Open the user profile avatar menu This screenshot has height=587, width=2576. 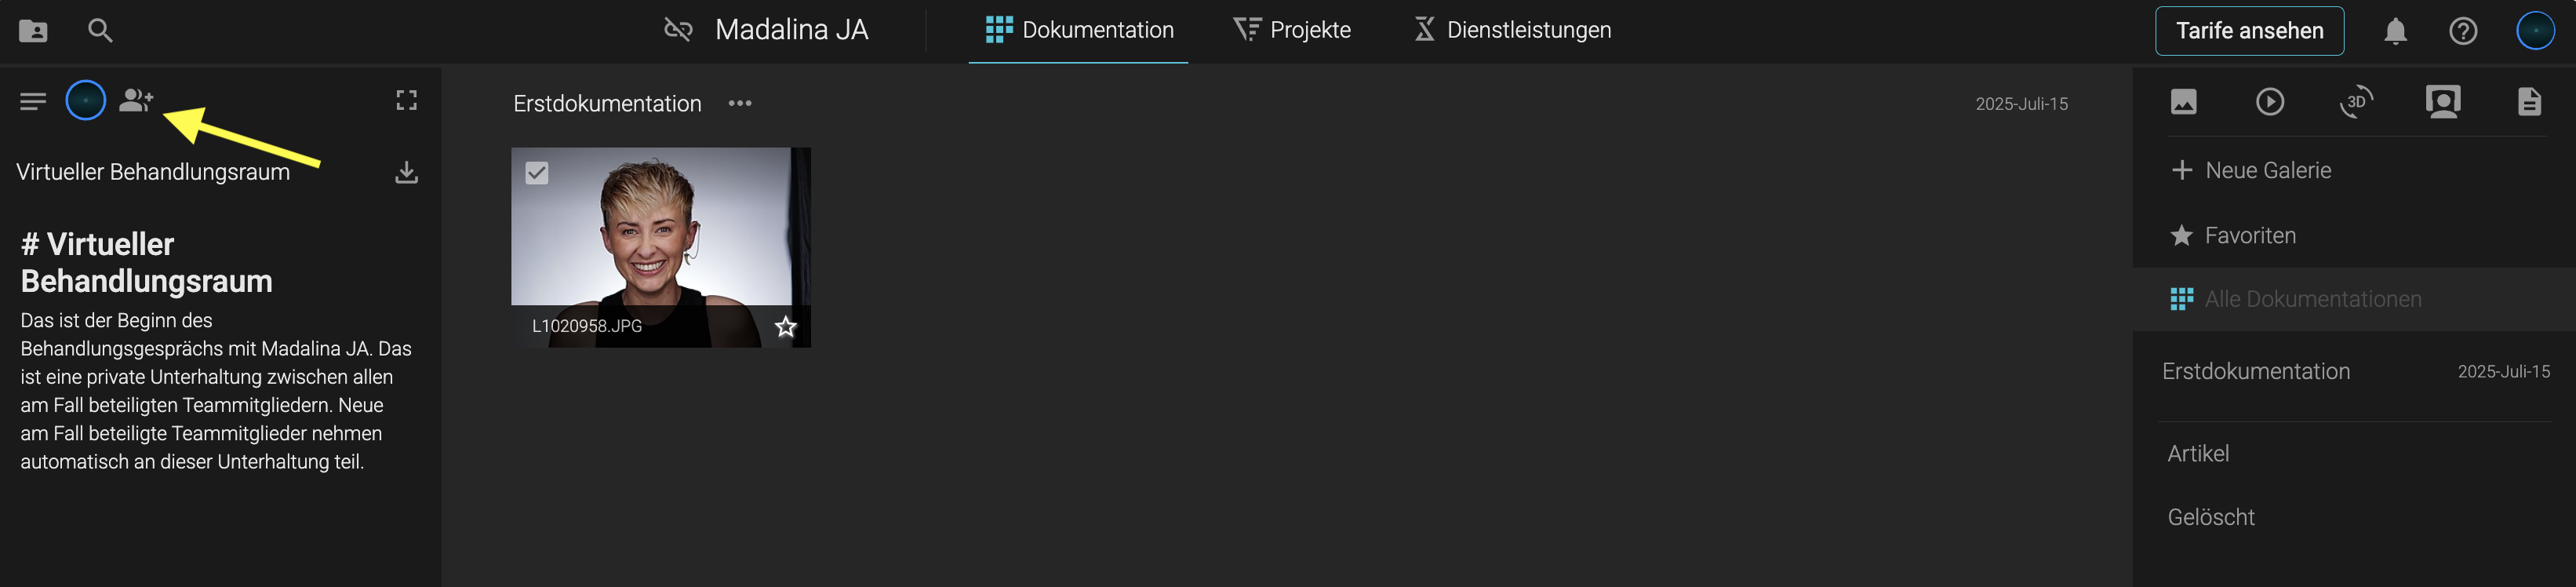click(2535, 31)
